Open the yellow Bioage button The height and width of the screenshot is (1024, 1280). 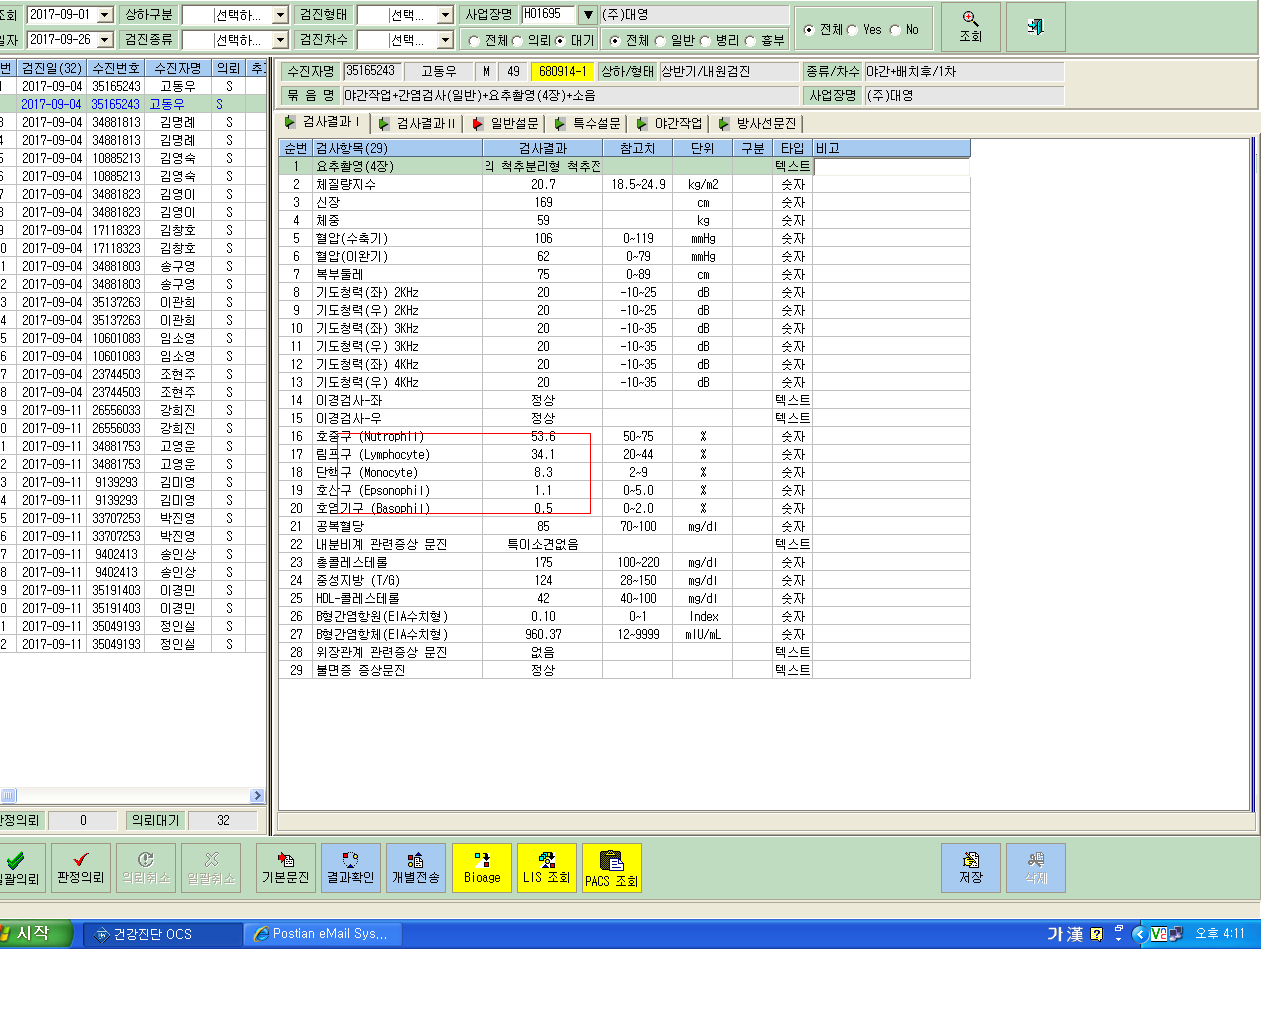[482, 867]
